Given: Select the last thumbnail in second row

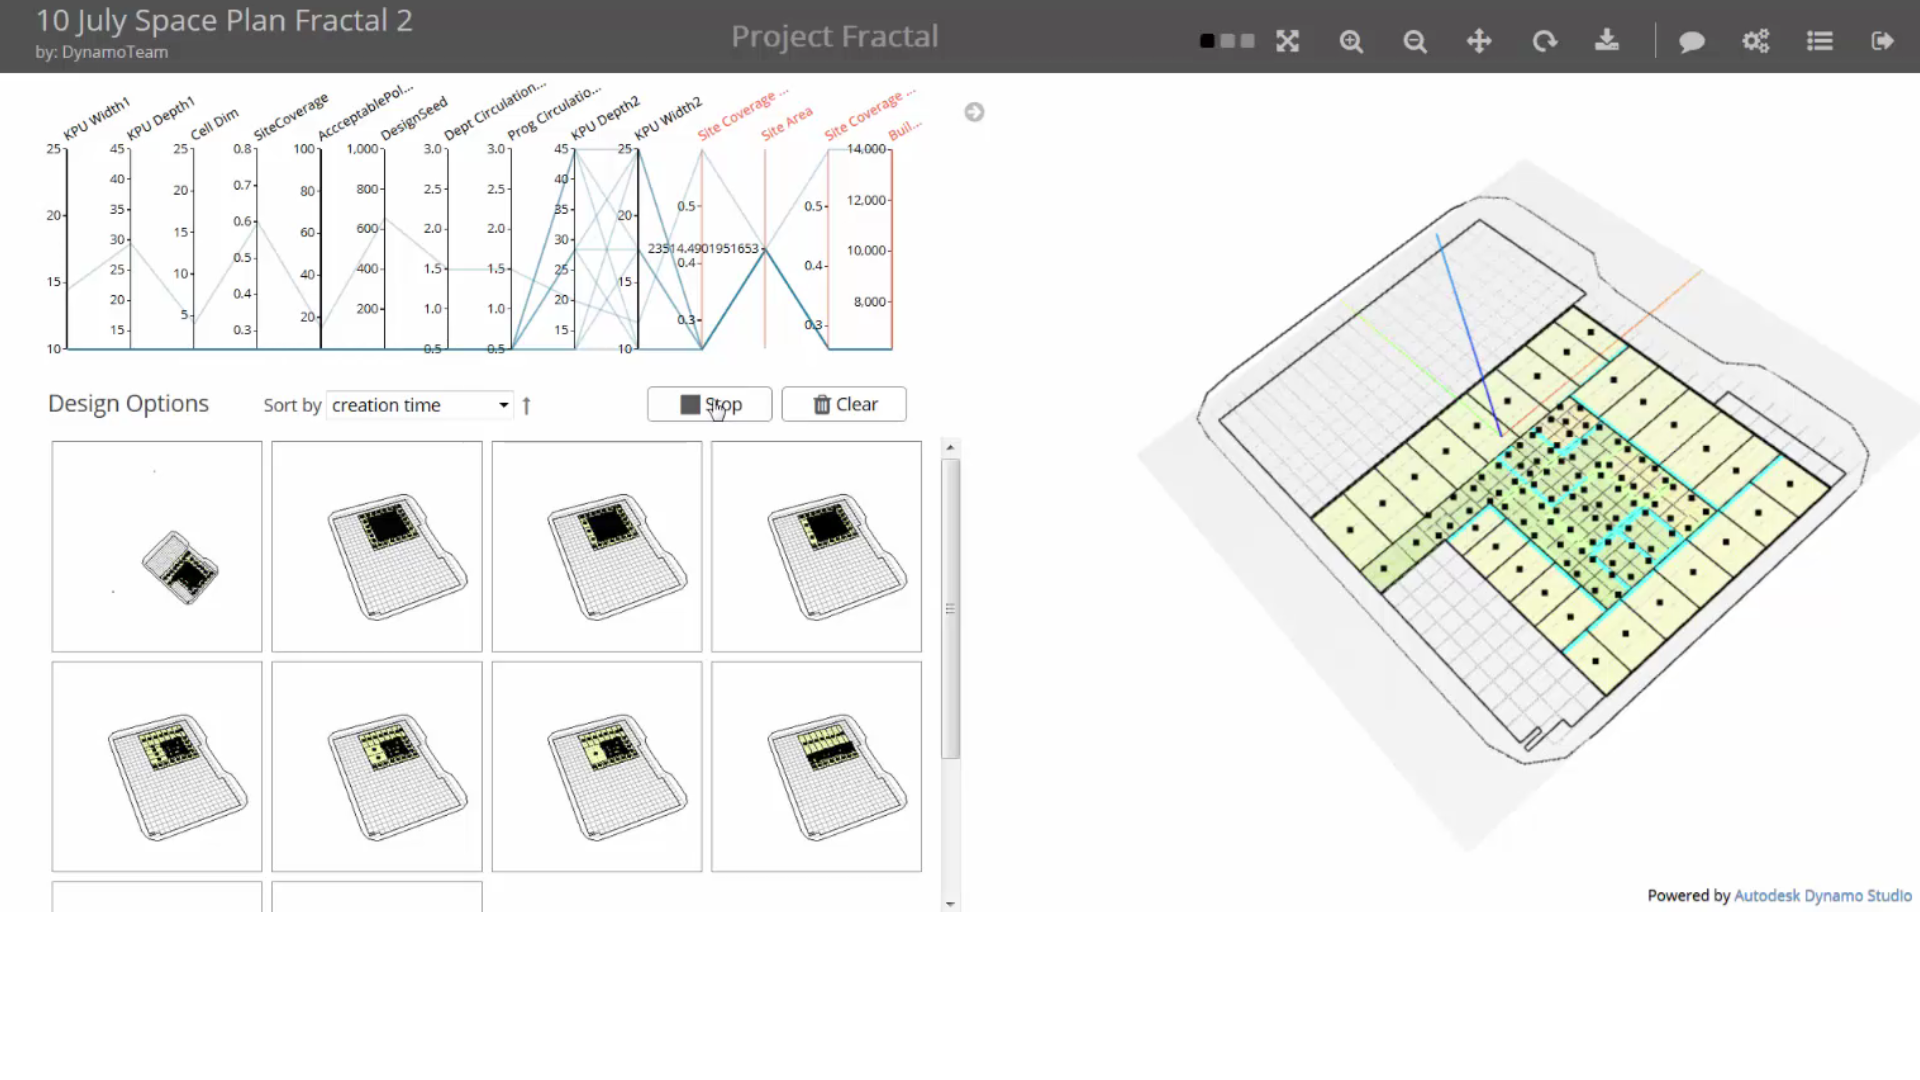Looking at the screenshot, I should [x=816, y=766].
